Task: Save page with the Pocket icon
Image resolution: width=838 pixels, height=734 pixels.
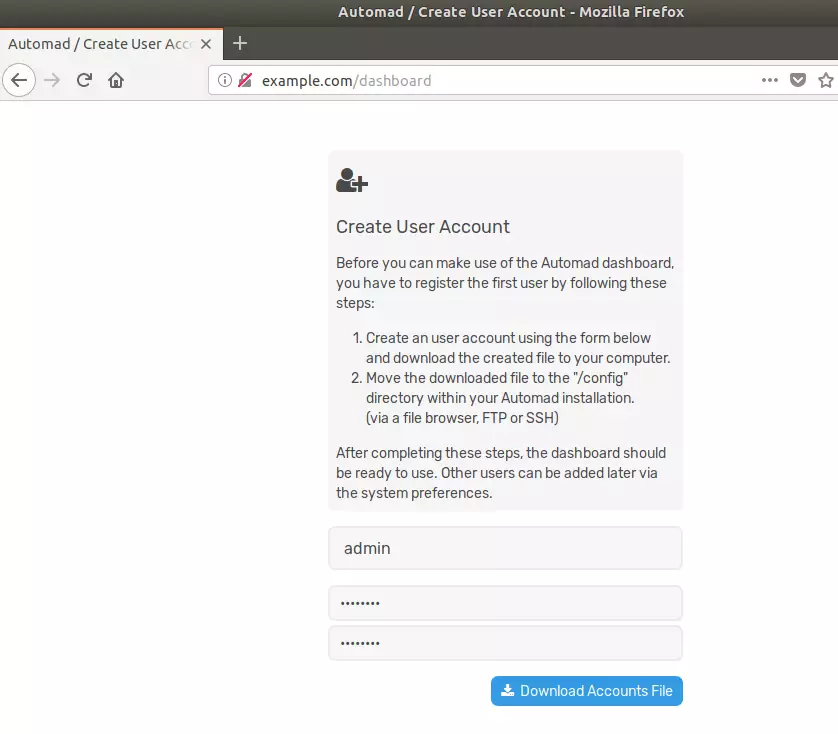Action: [798, 80]
